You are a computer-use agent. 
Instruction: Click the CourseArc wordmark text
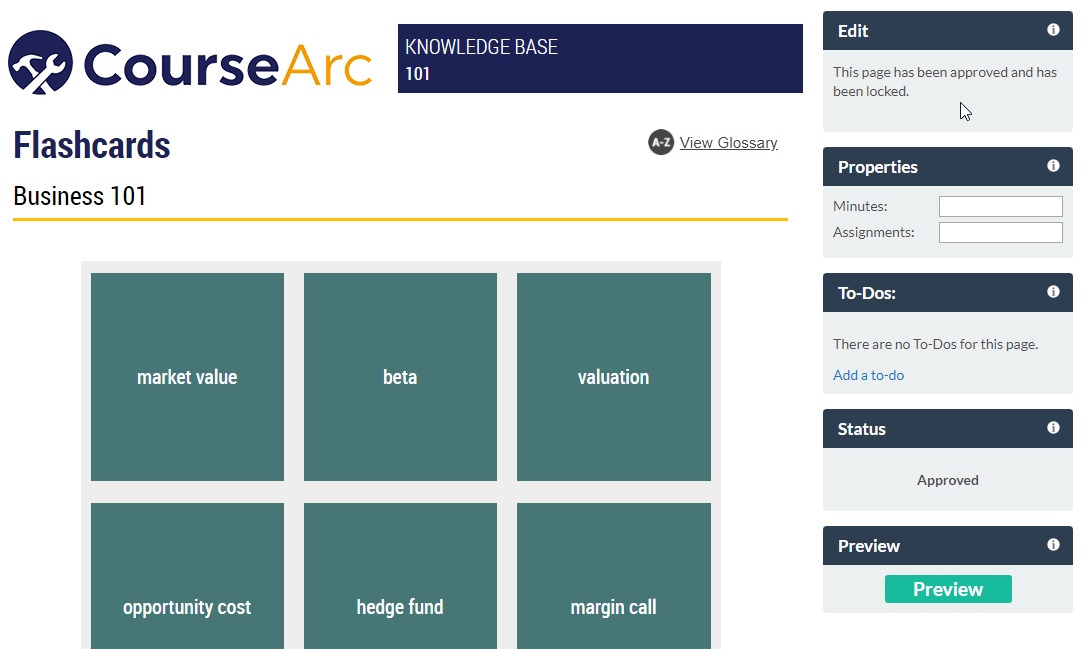click(x=228, y=66)
